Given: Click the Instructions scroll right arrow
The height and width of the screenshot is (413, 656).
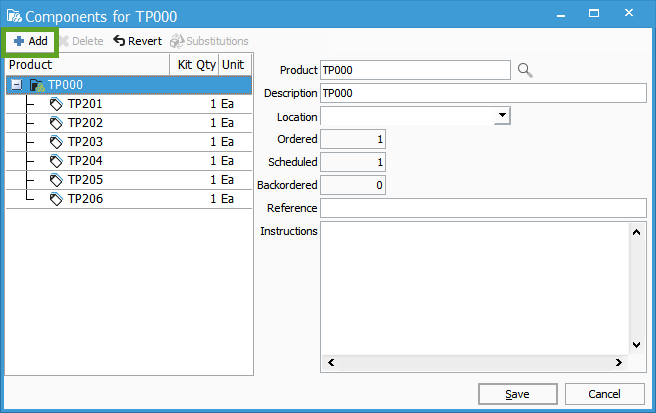Looking at the screenshot, I should point(619,362).
